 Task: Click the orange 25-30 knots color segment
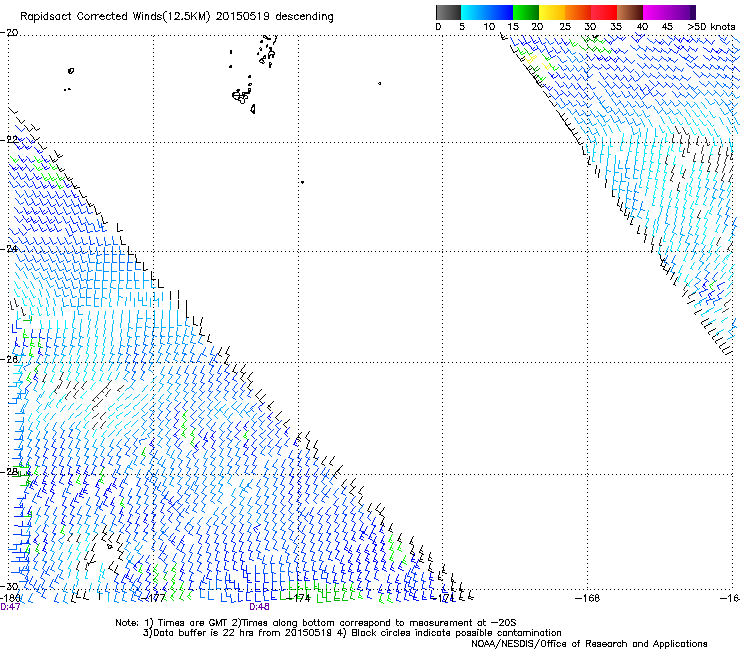(x=578, y=12)
